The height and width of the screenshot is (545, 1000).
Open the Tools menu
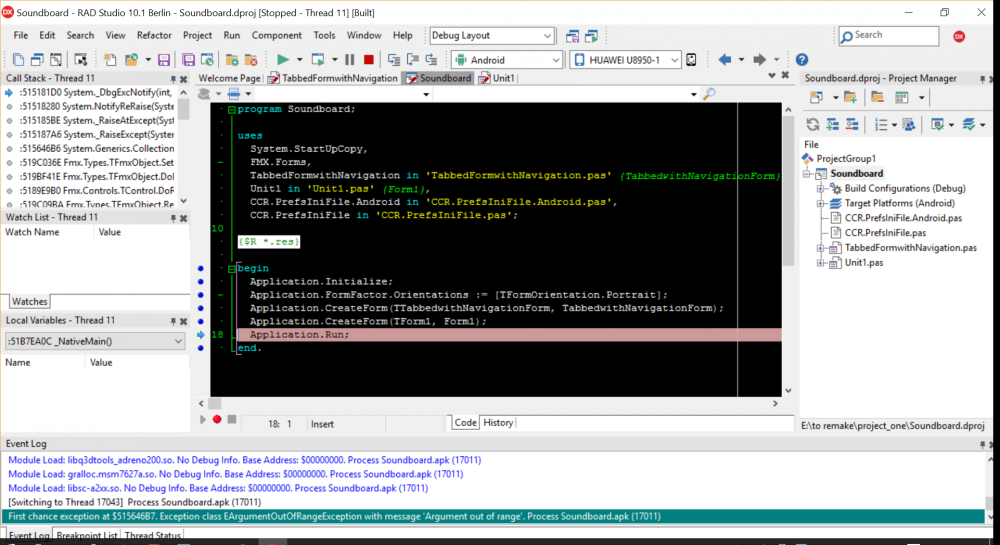(324, 36)
